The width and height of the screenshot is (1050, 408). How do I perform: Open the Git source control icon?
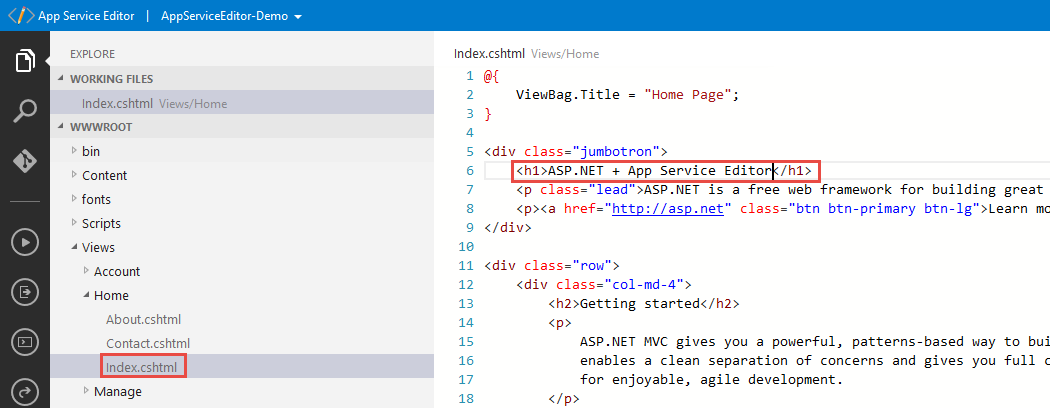25,162
